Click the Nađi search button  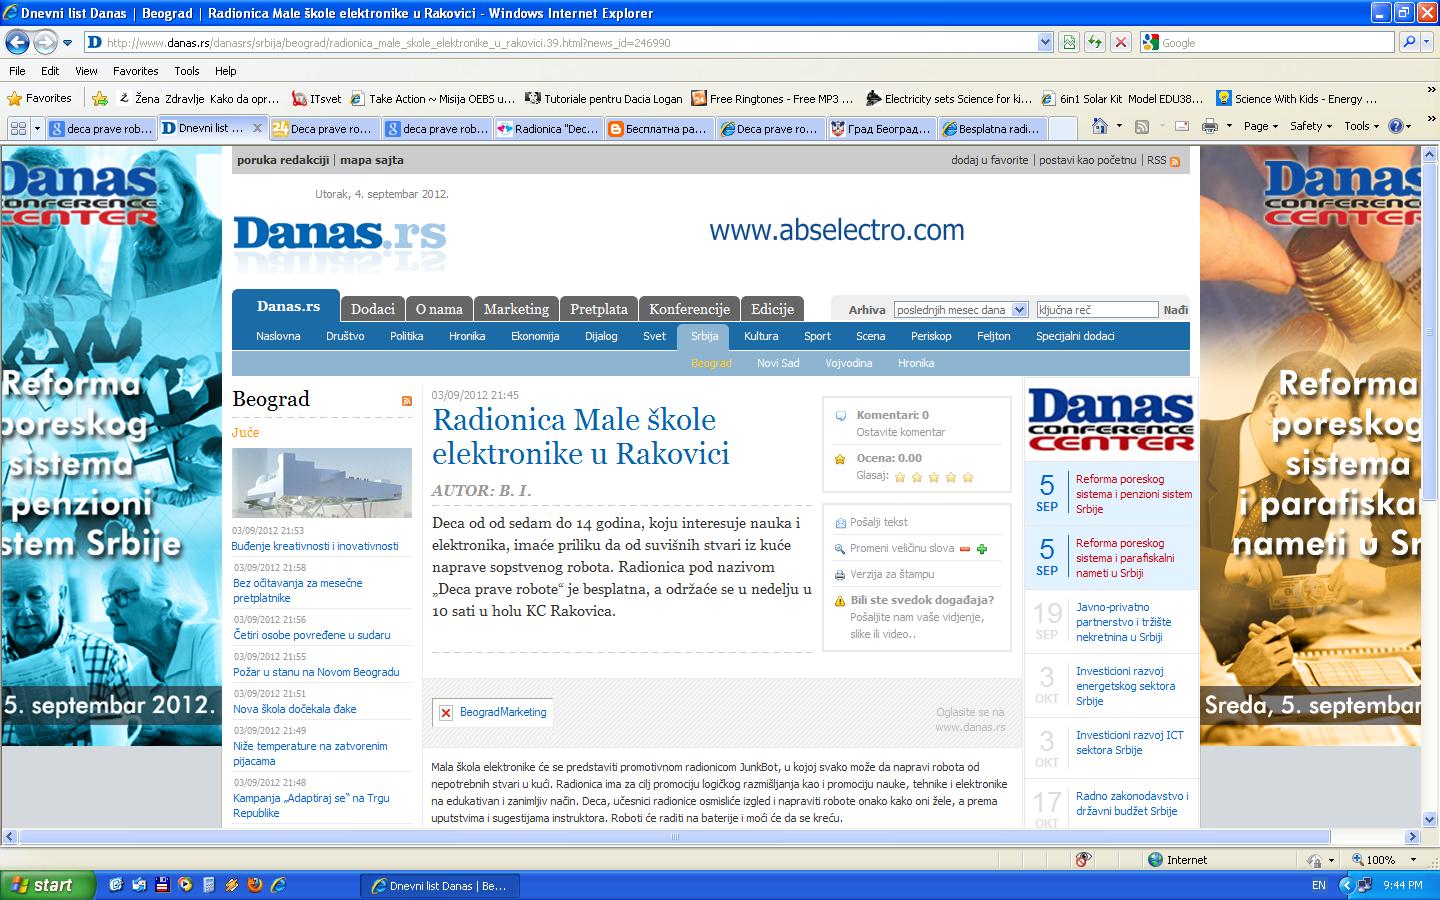(x=1175, y=310)
